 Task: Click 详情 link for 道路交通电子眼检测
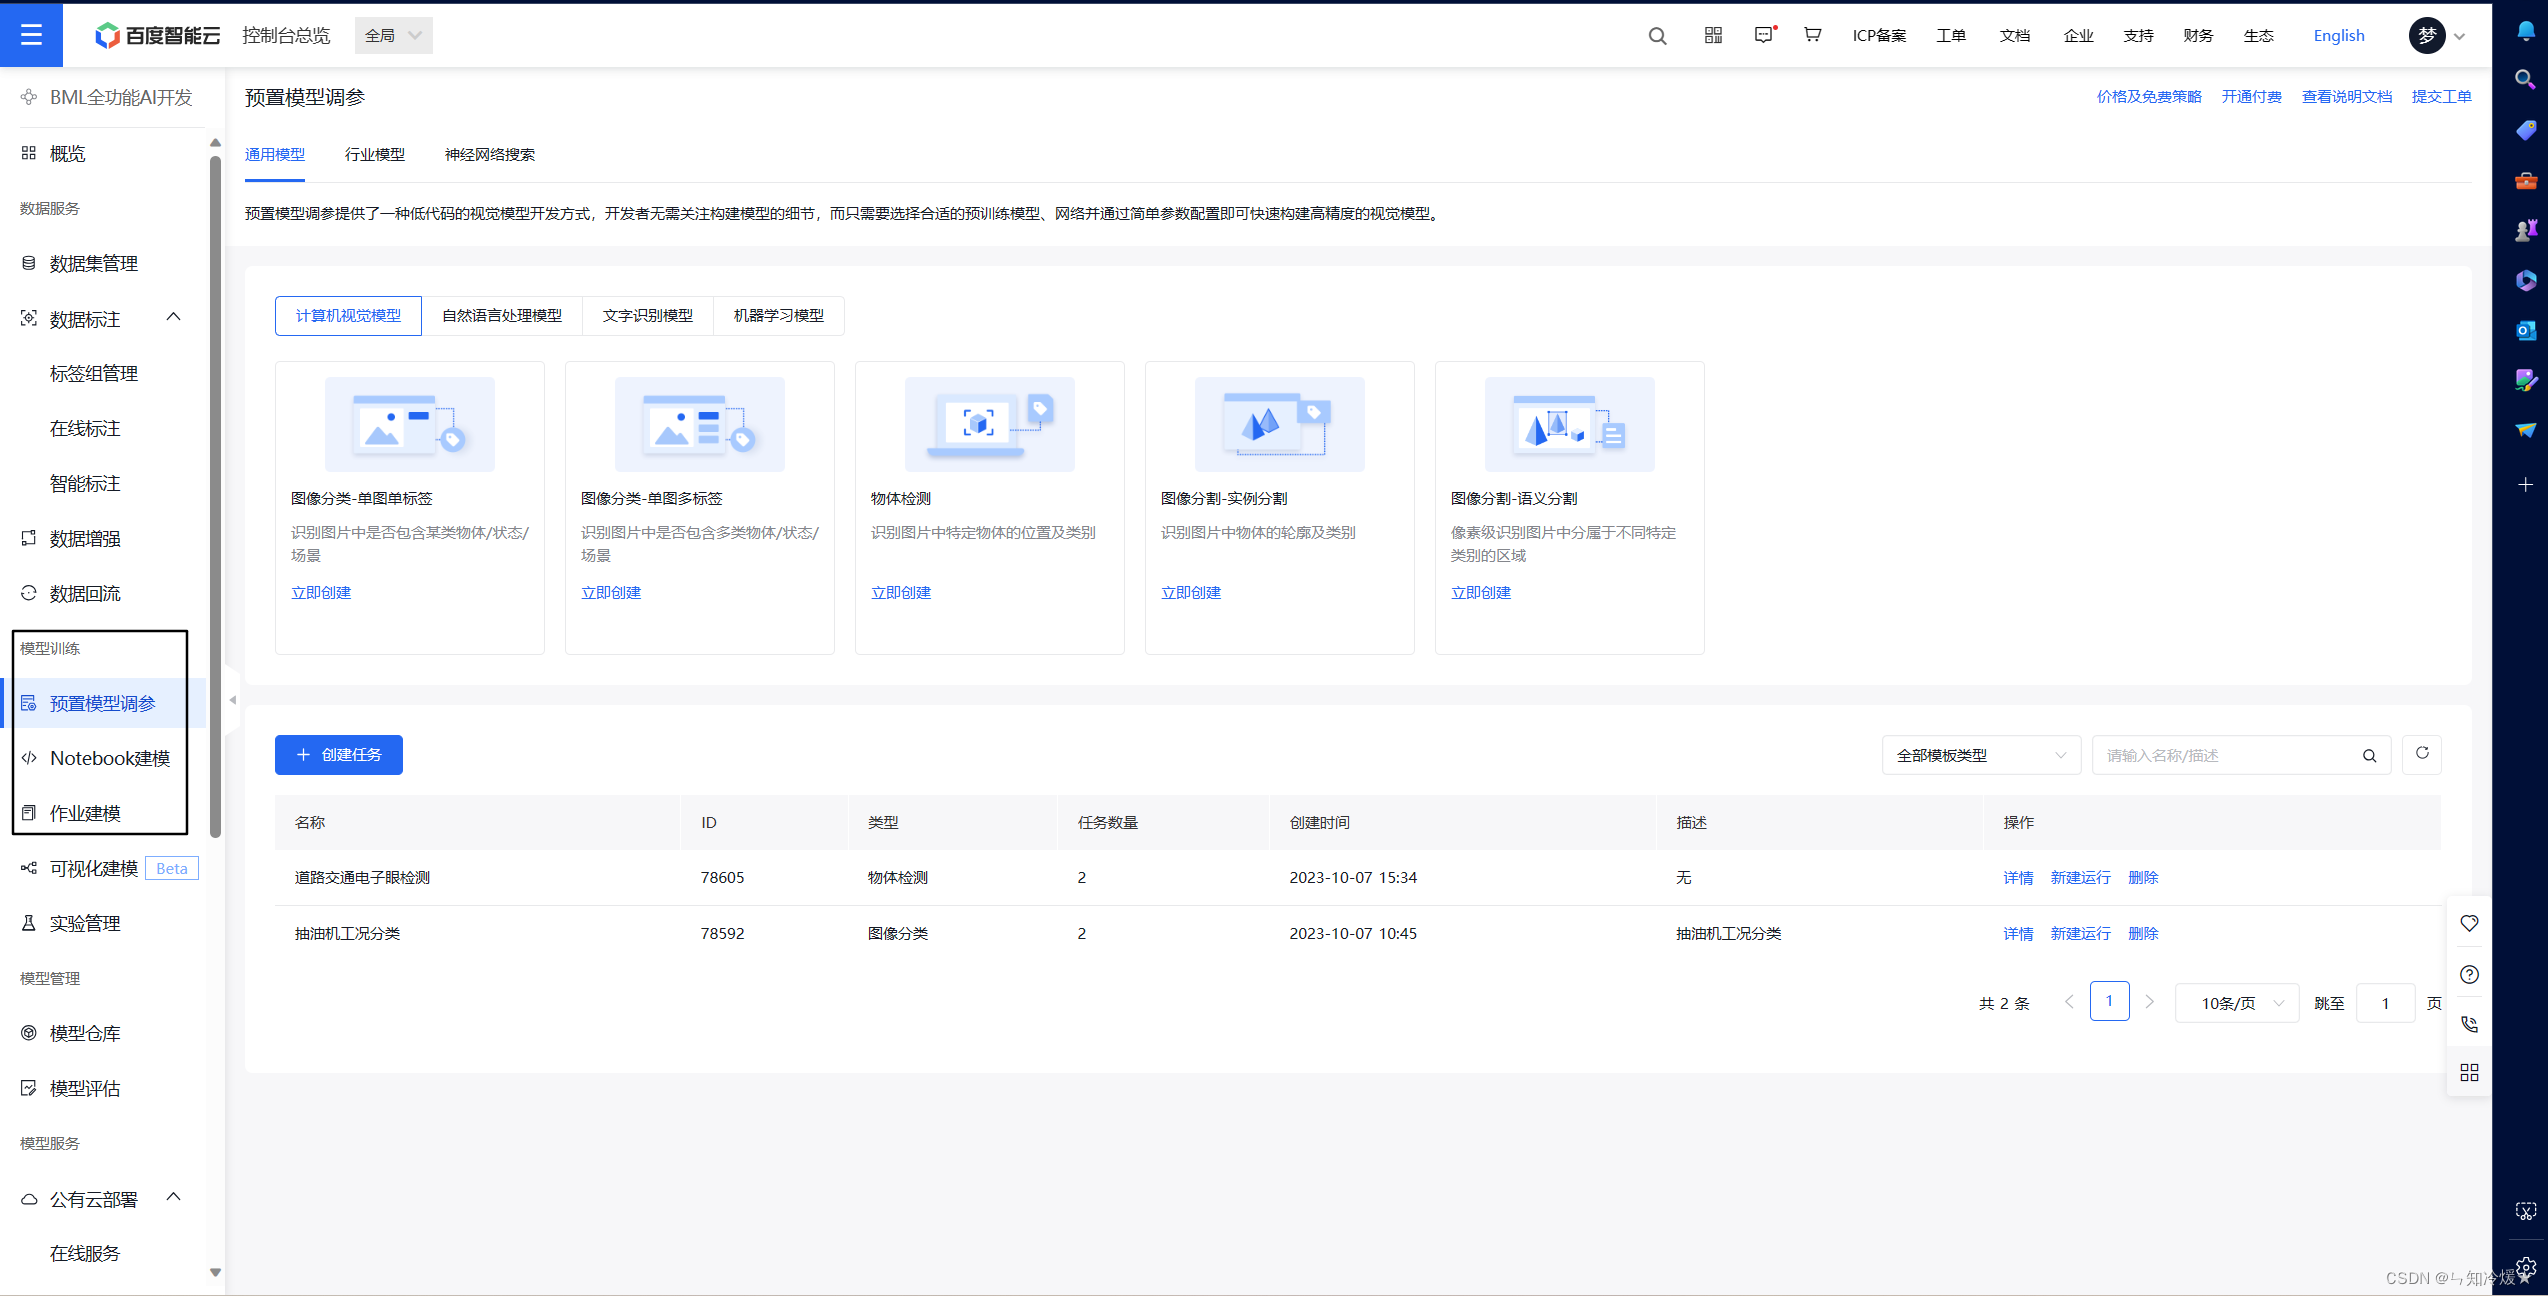tap(2018, 878)
